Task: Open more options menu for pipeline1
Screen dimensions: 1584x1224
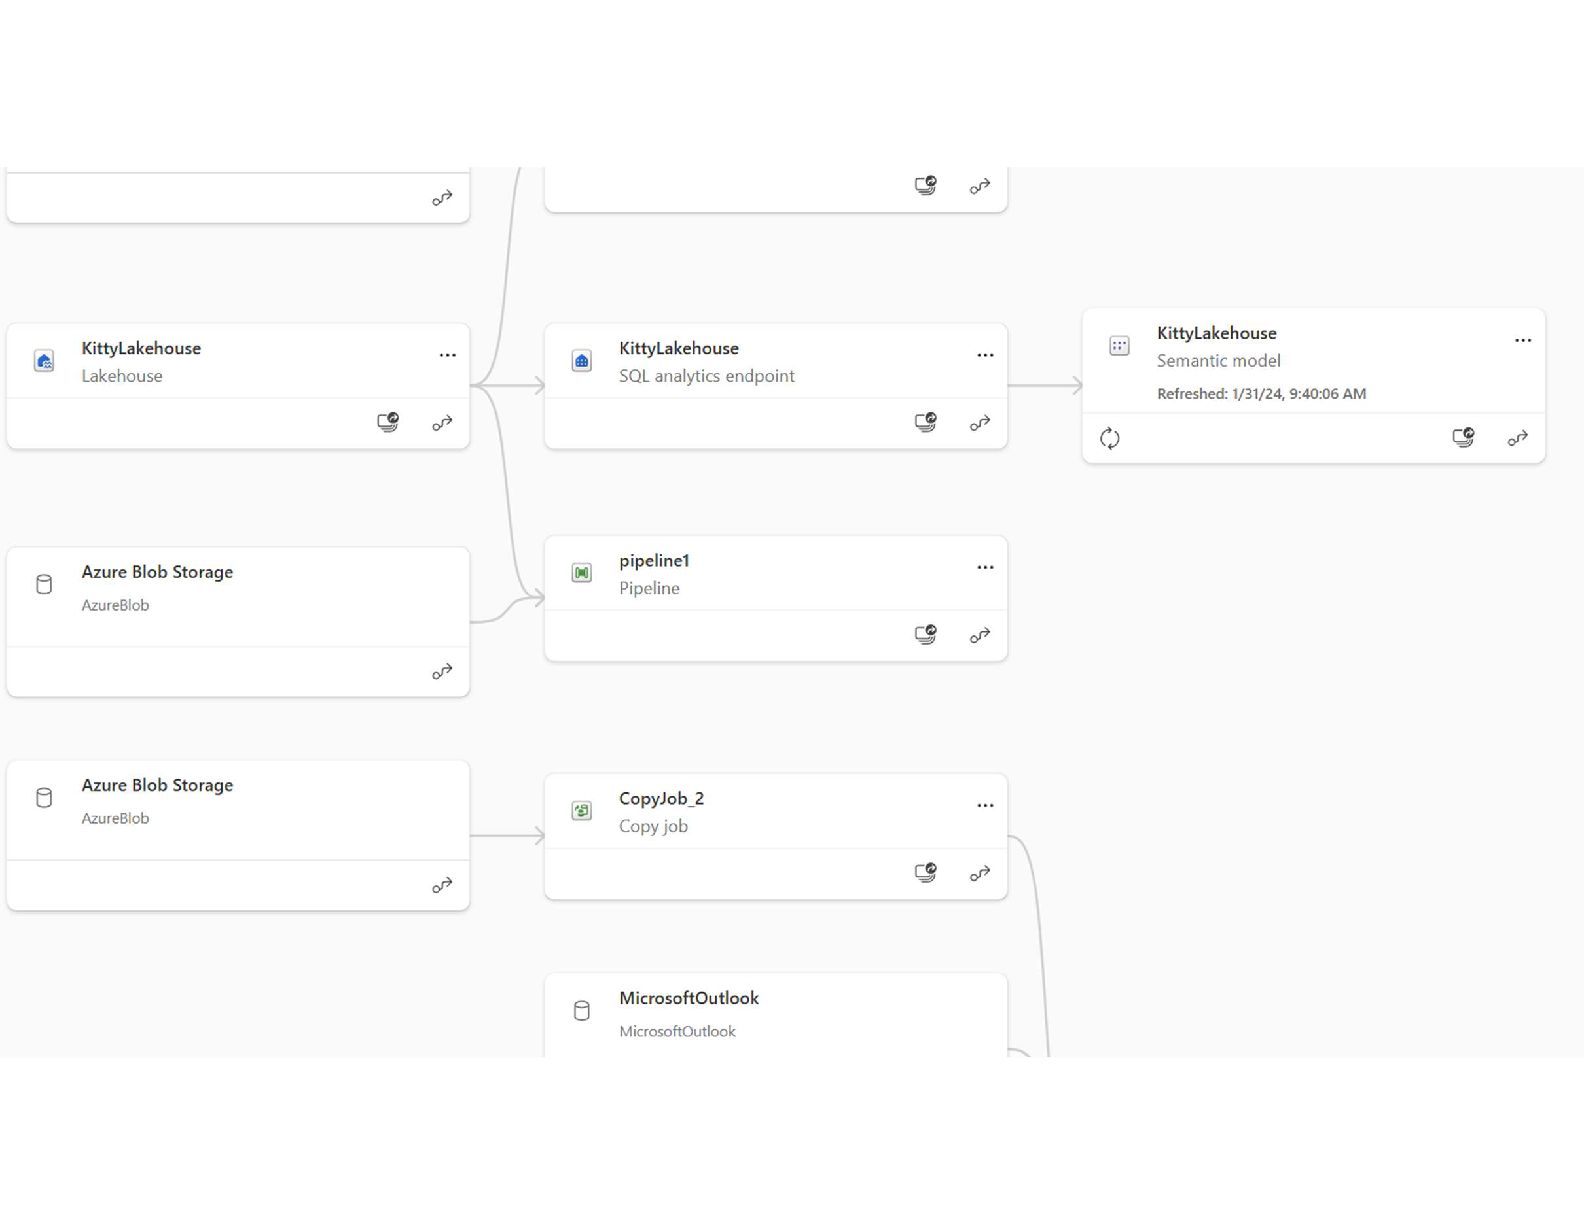Action: [x=986, y=567]
